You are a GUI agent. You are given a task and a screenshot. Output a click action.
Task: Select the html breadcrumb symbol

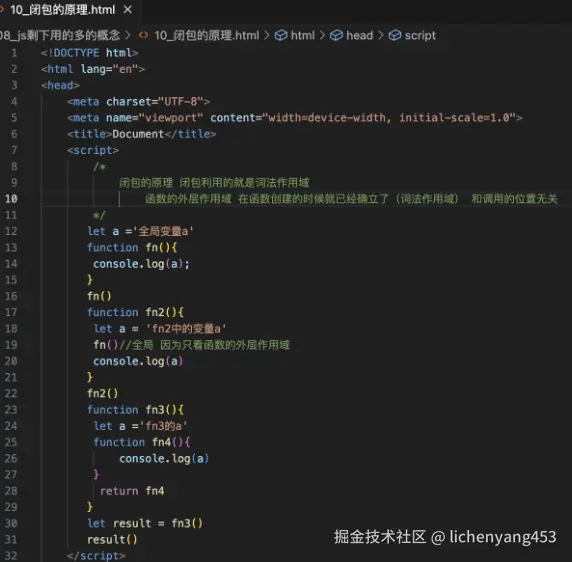[x=302, y=35]
